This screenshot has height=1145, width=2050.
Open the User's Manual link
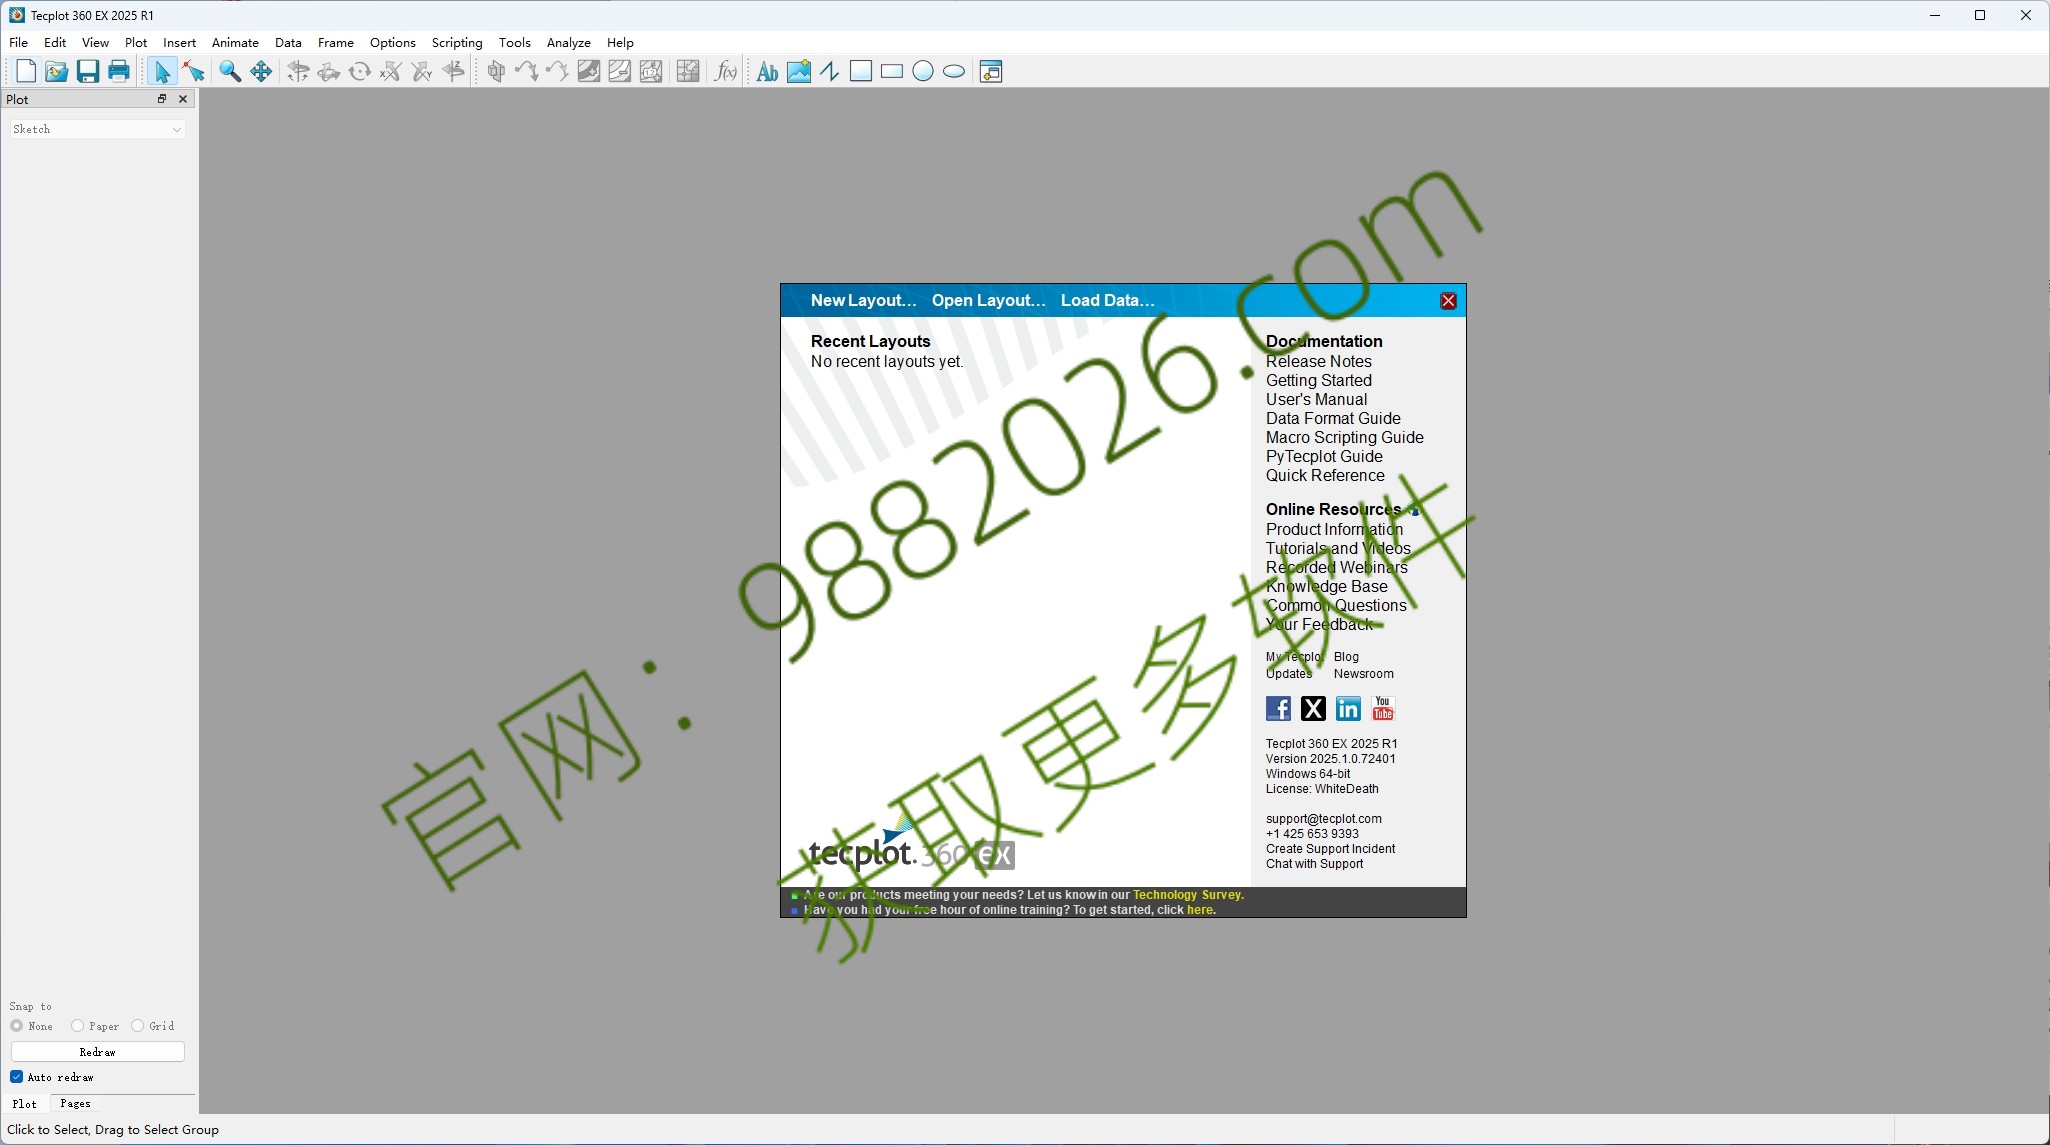click(x=1316, y=400)
